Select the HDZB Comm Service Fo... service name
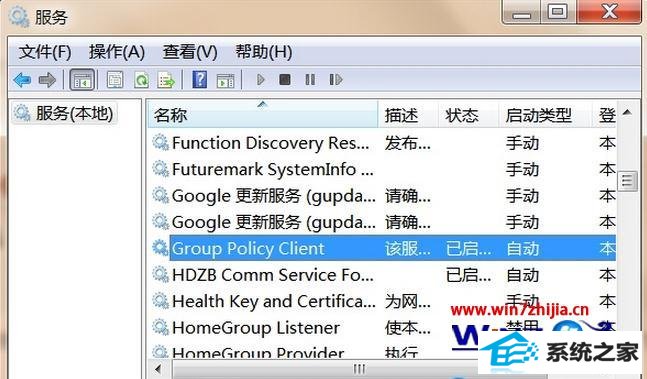Viewport: 647px width, 379px height. (x=273, y=275)
